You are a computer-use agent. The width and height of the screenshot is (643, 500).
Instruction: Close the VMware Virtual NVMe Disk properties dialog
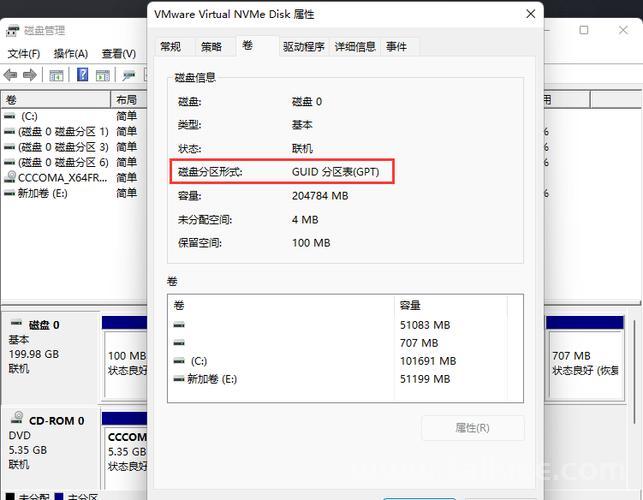click(531, 14)
